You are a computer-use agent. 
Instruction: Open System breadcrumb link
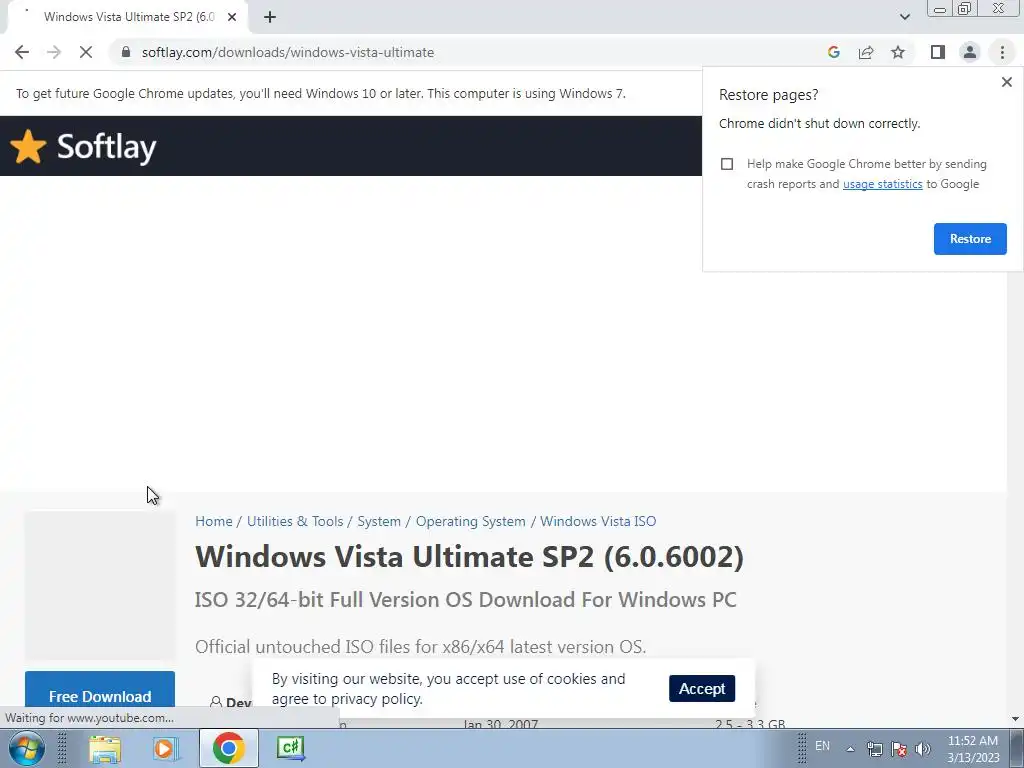(x=379, y=521)
